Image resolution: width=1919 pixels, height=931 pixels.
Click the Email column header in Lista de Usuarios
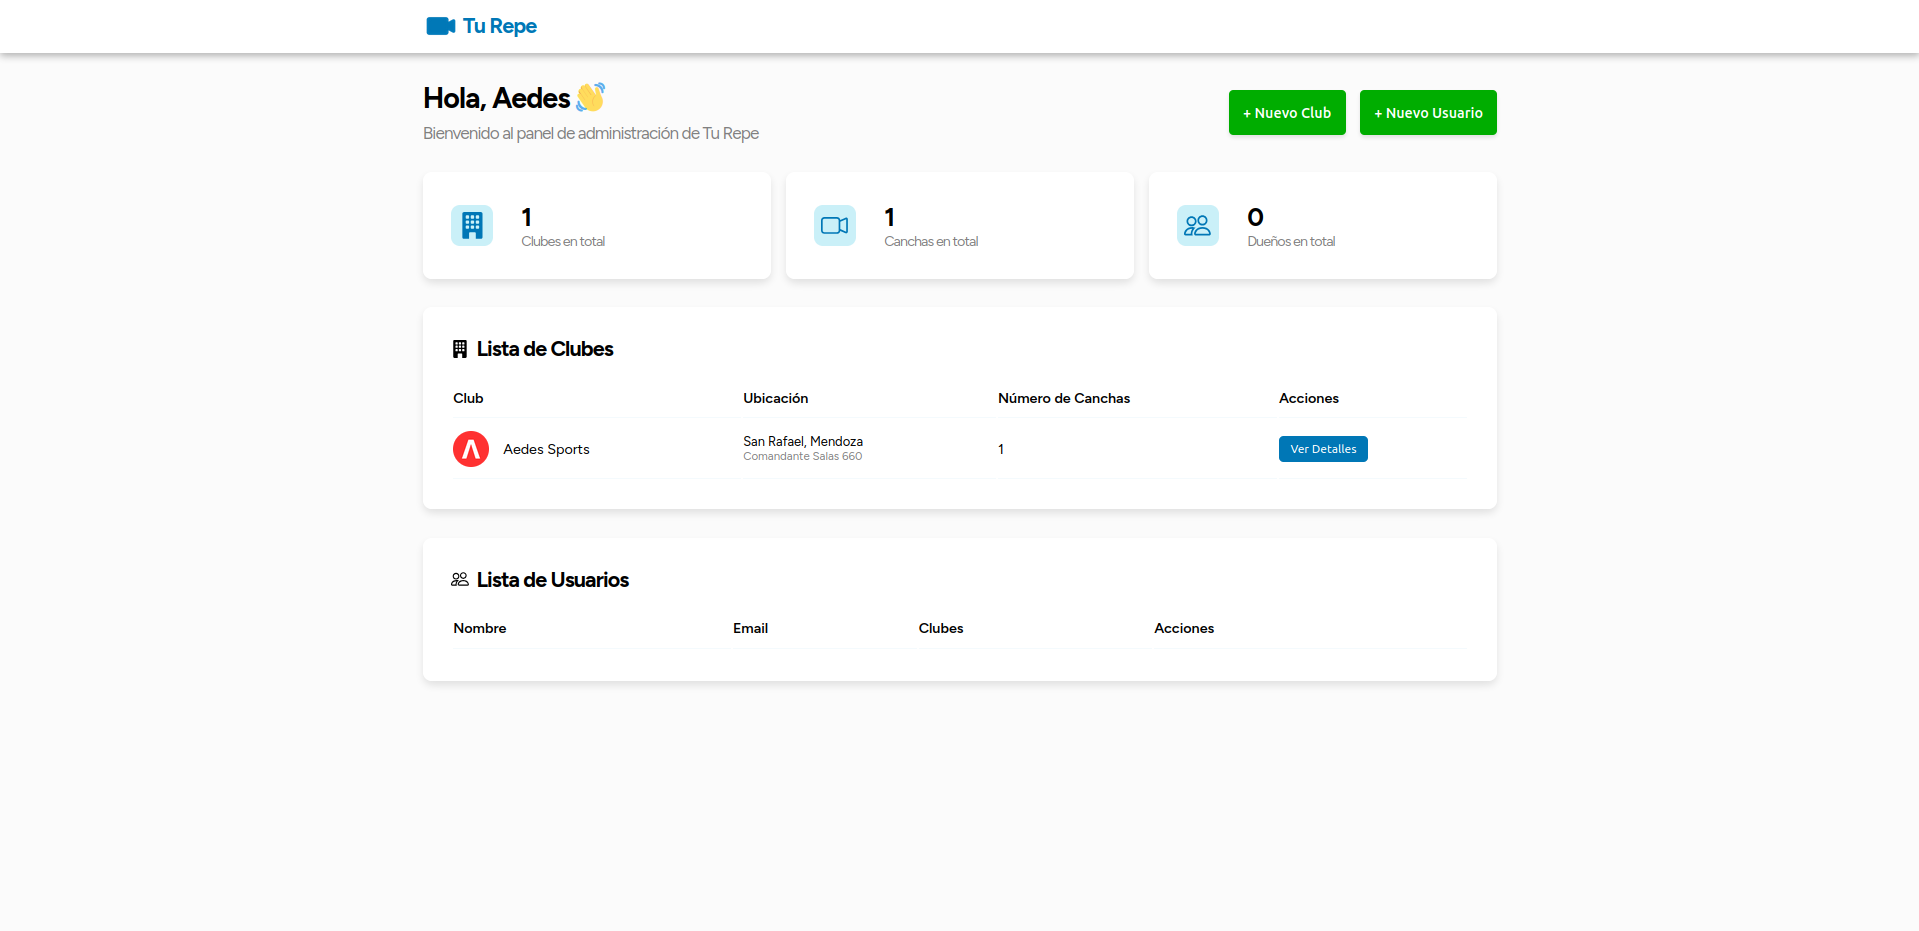(750, 628)
